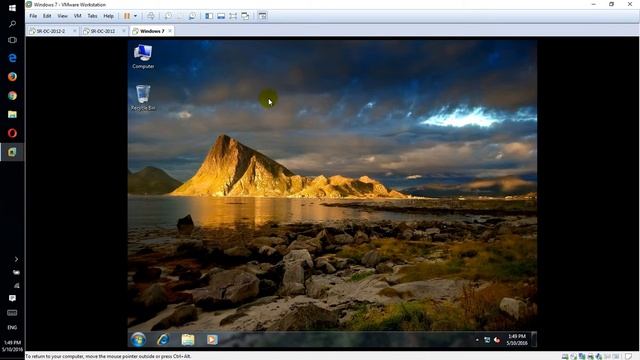The image size is (640, 360).
Task: Send Ctrl+Alt+Del to the virtual machine
Action: (x=151, y=16)
